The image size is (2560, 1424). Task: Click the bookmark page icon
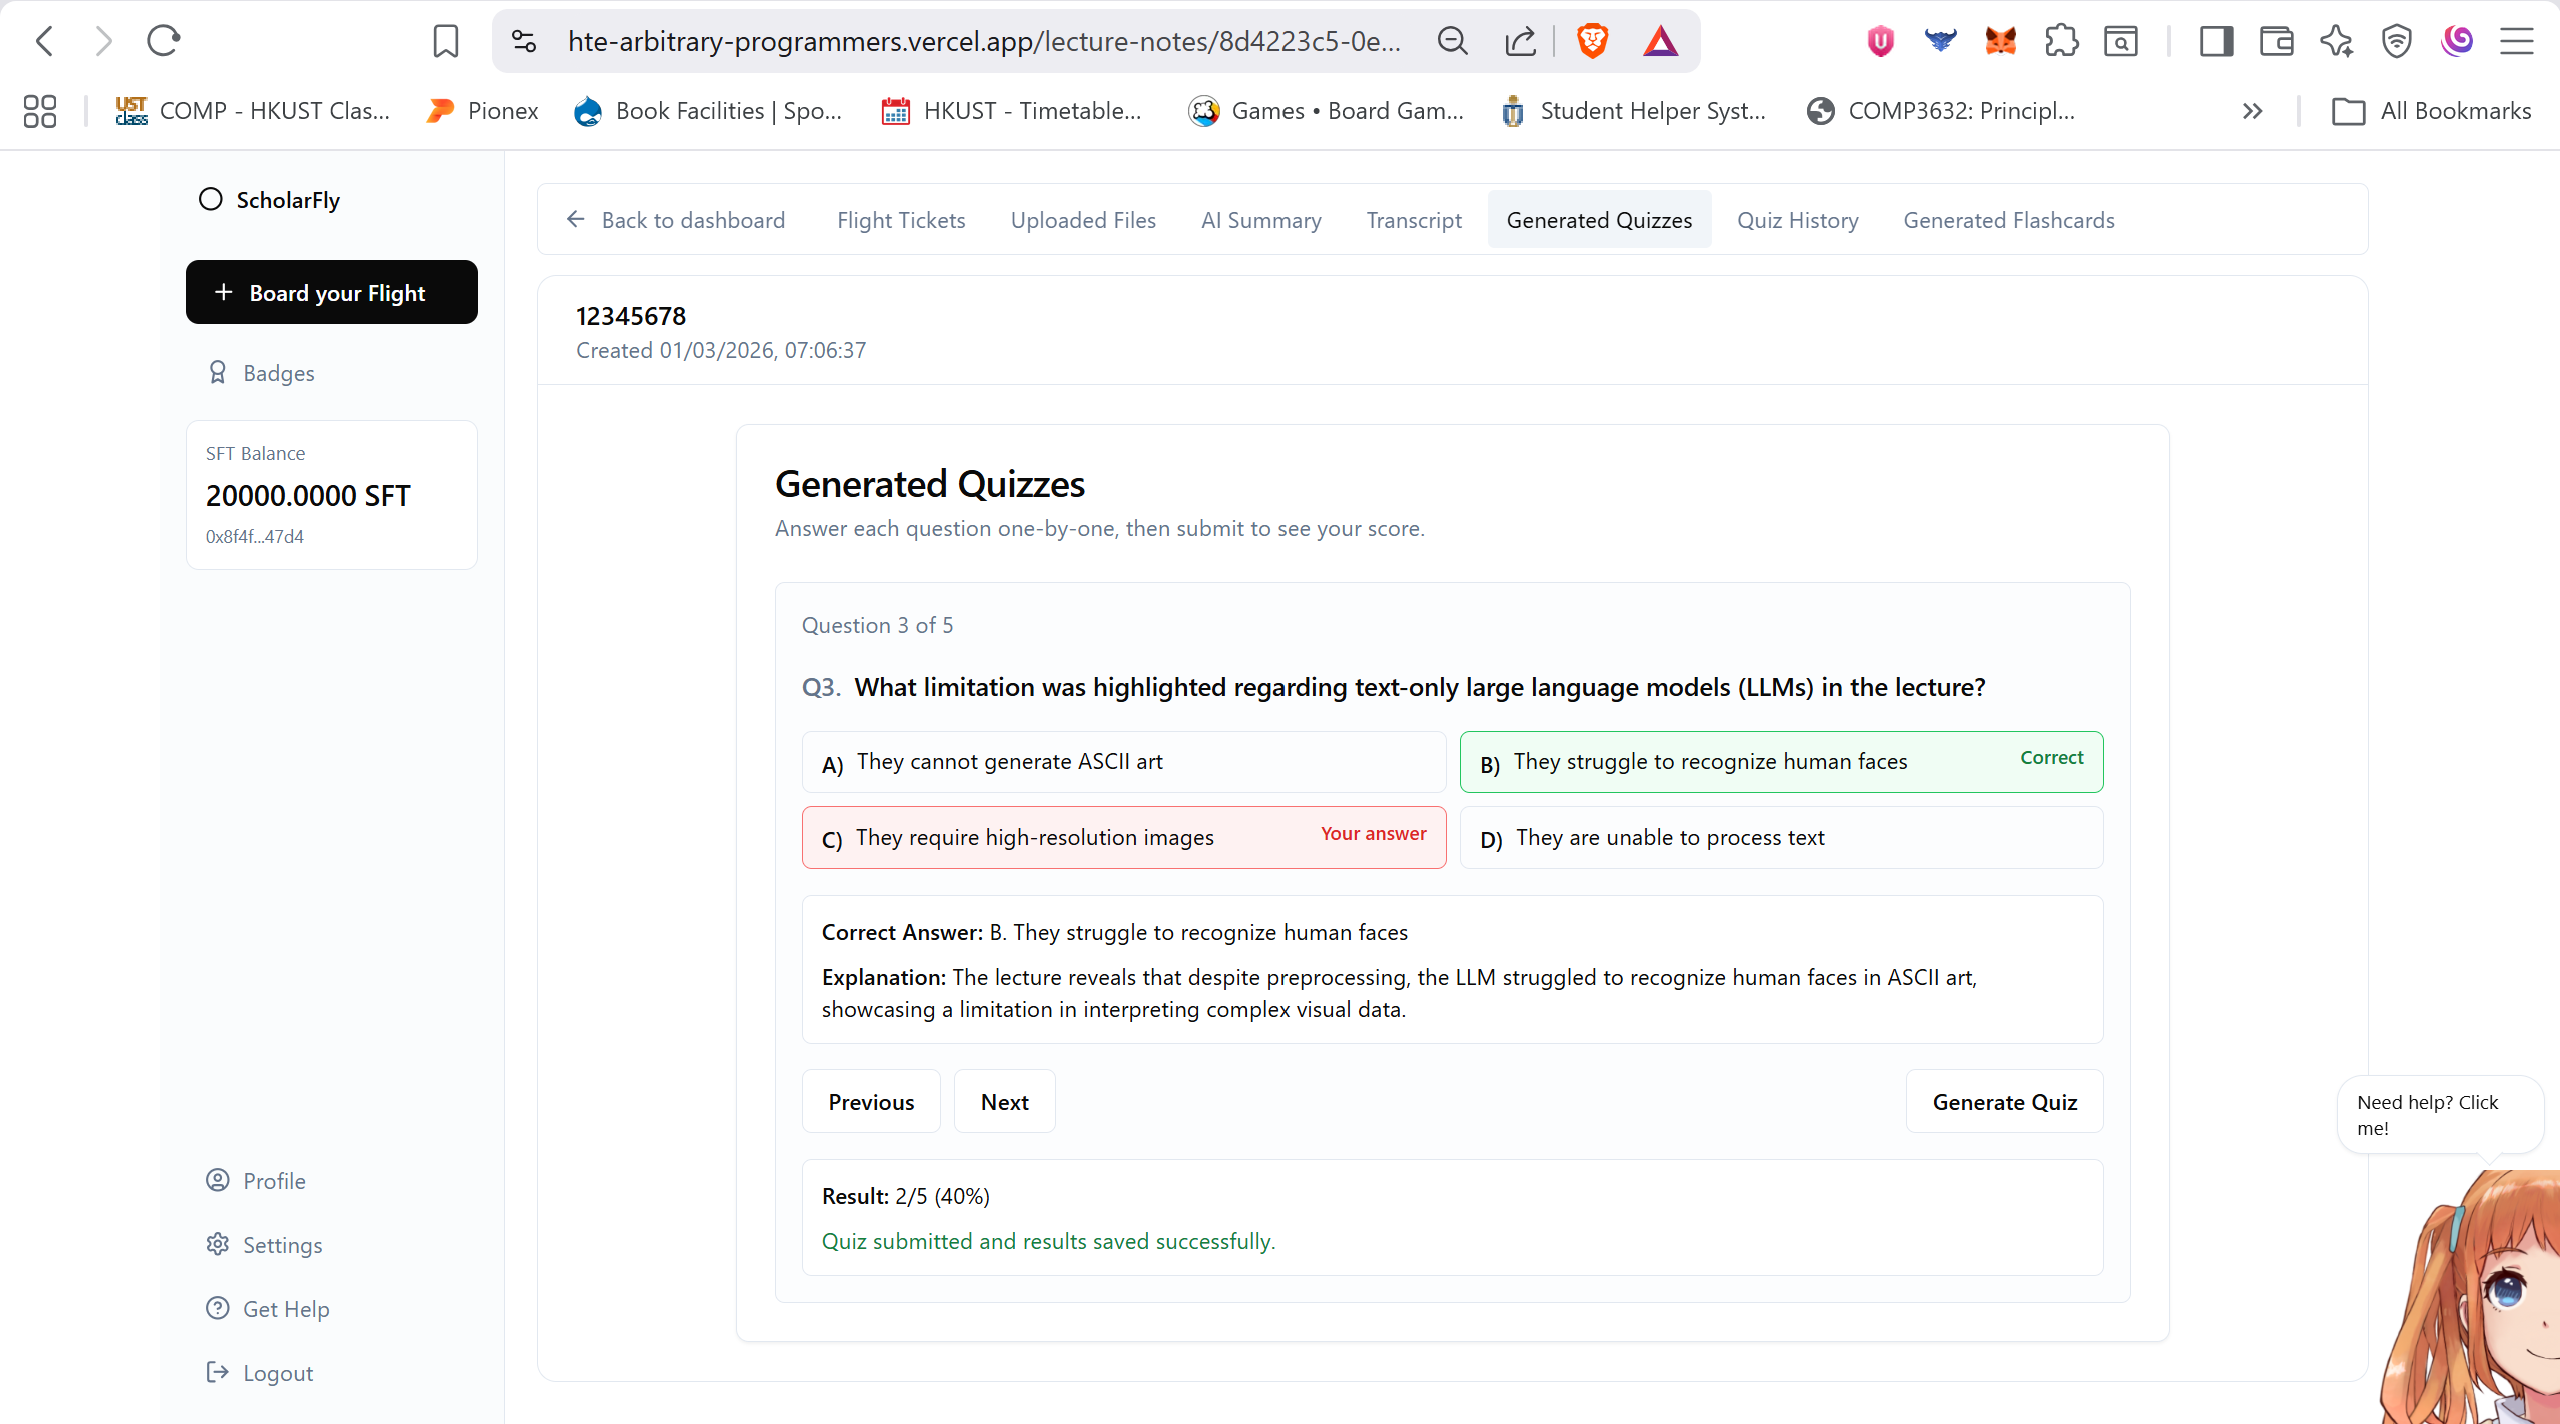pyautogui.click(x=445, y=41)
